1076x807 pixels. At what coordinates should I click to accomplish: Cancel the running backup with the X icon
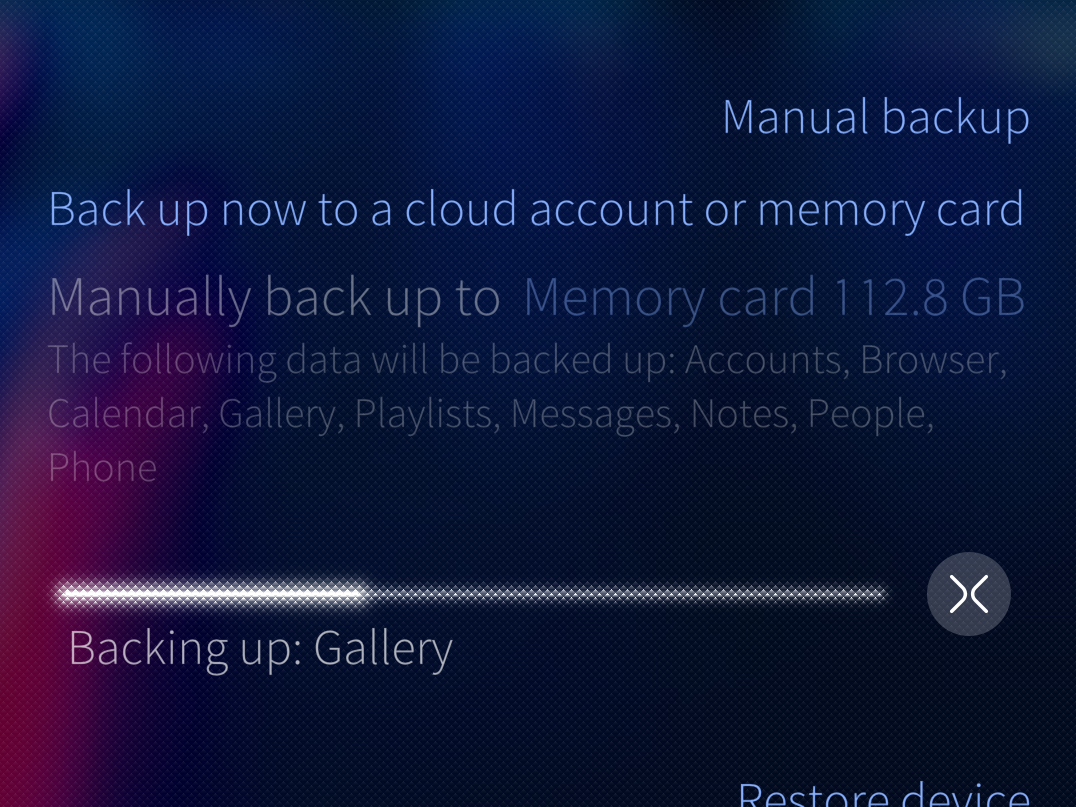tap(968, 594)
